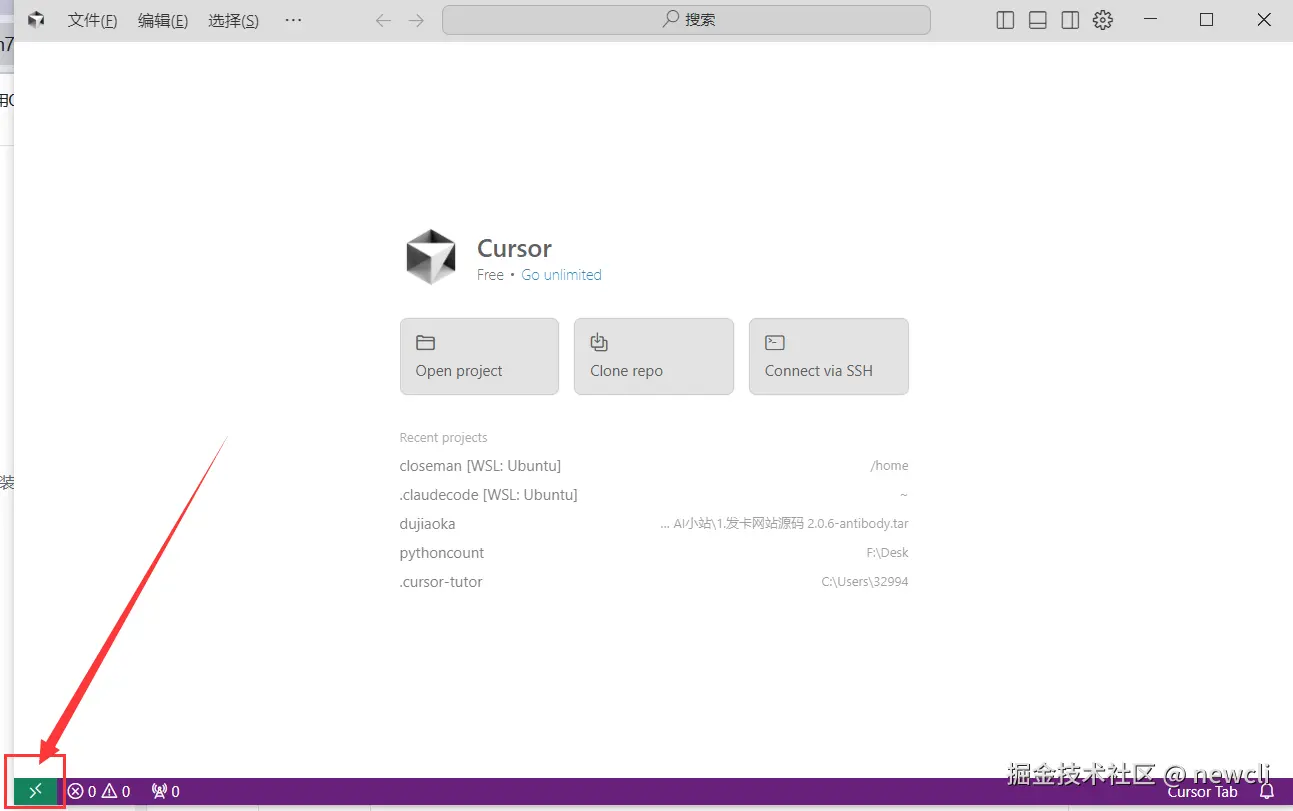Click the large Cursor cube logo

[x=431, y=257]
